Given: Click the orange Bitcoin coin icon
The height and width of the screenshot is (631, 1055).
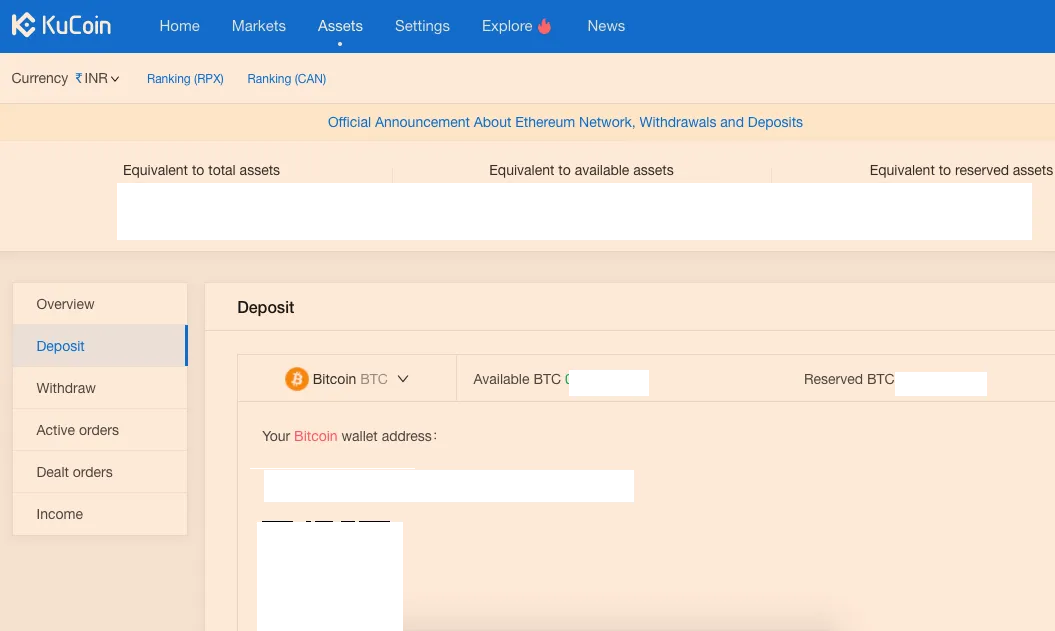Looking at the screenshot, I should coord(297,379).
